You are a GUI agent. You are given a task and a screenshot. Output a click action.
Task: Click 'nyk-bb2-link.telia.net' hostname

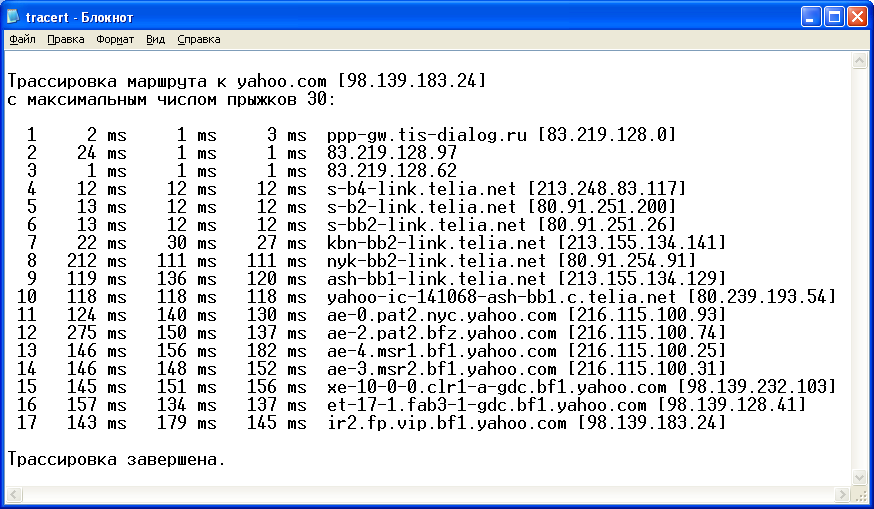(436, 261)
